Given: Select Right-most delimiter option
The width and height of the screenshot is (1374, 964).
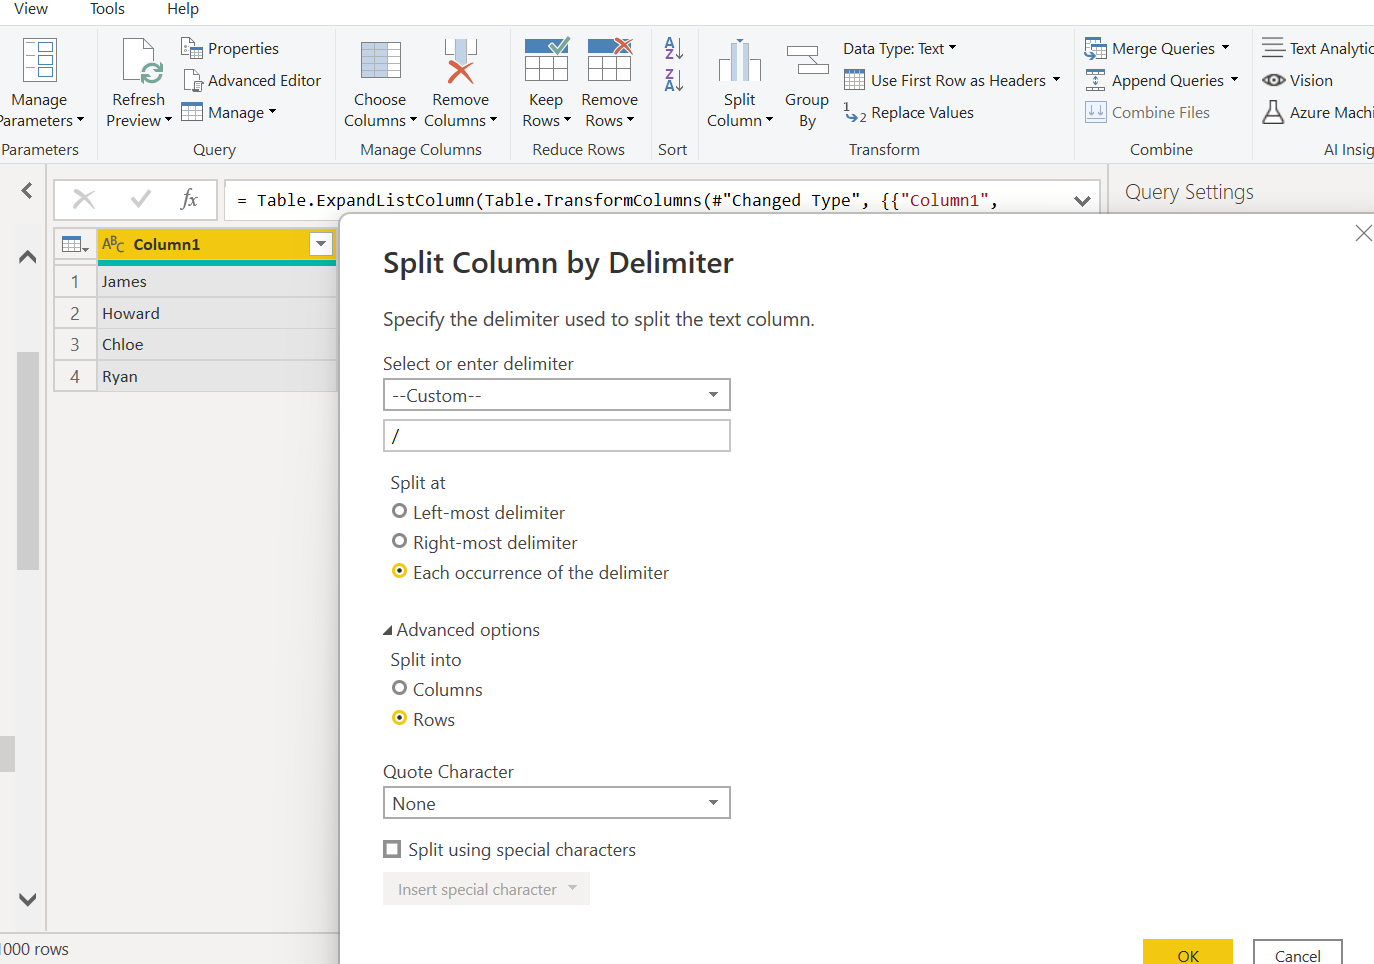Looking at the screenshot, I should coord(399,541).
